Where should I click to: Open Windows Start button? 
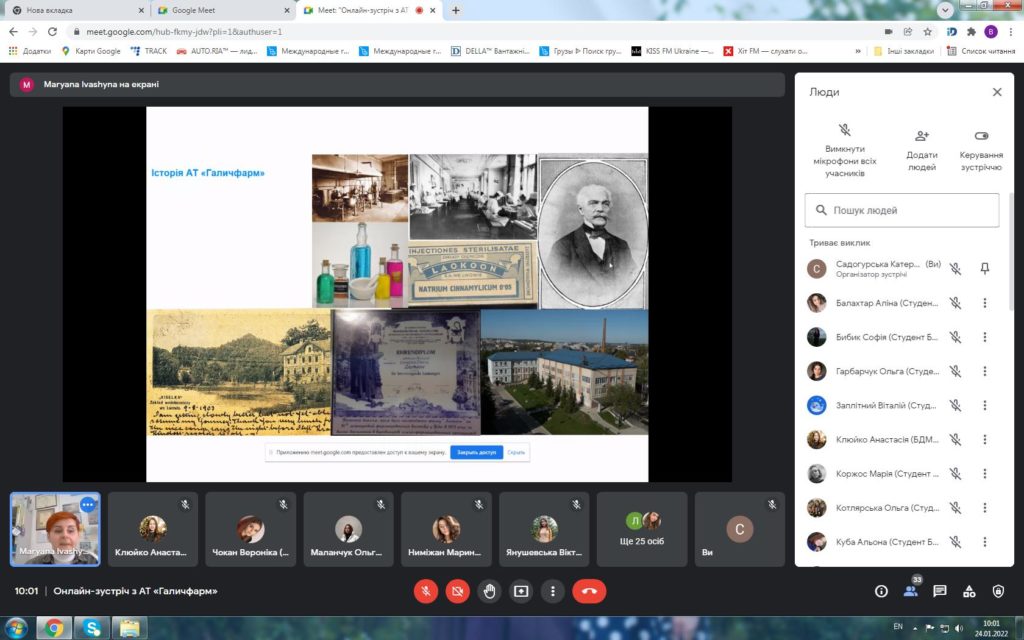click(16, 628)
